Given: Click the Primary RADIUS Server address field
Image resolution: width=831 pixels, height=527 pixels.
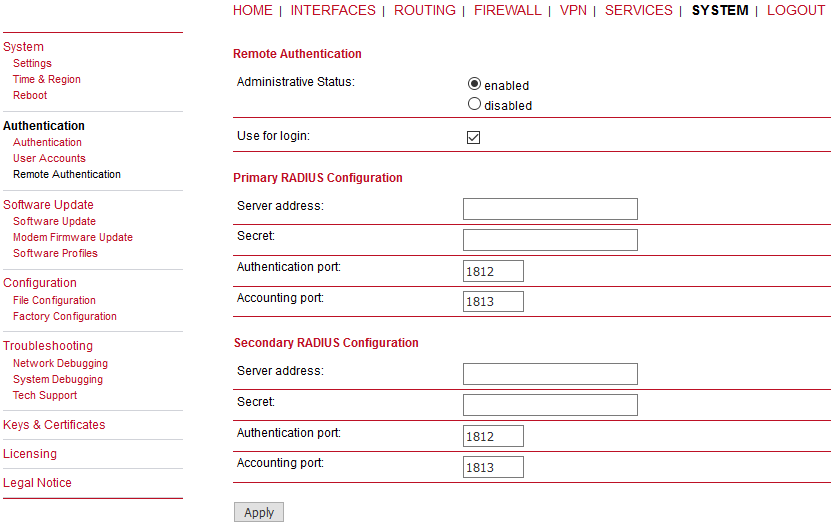Looking at the screenshot, I should pos(550,209).
